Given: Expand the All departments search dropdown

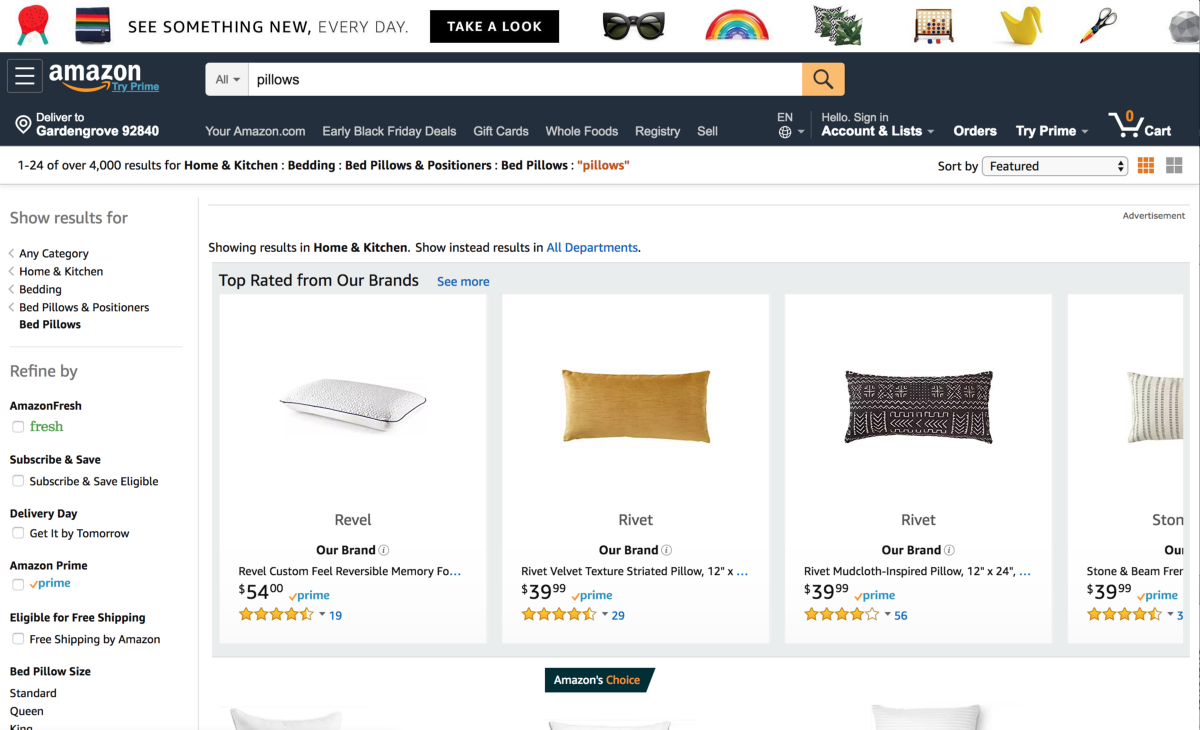Looking at the screenshot, I should (x=228, y=79).
